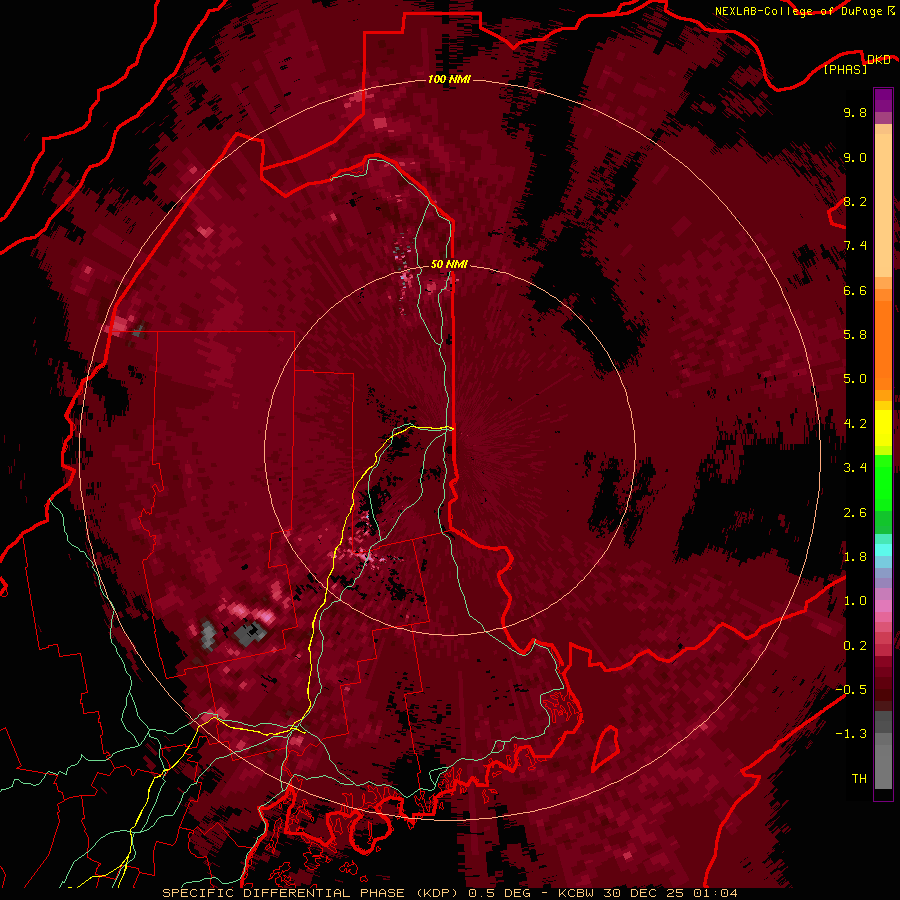This screenshot has height=900, width=900.
Task: Click the 8.2 color scale label
Action: (x=855, y=201)
